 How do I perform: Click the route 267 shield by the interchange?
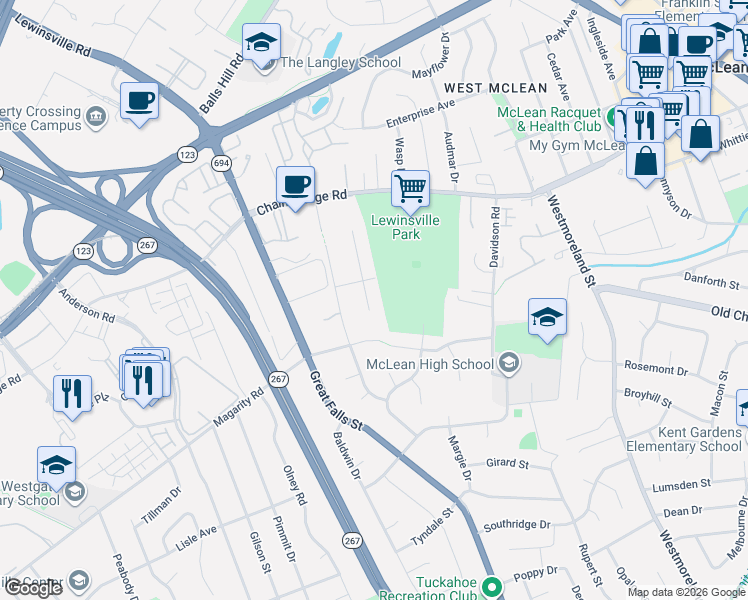147,245
